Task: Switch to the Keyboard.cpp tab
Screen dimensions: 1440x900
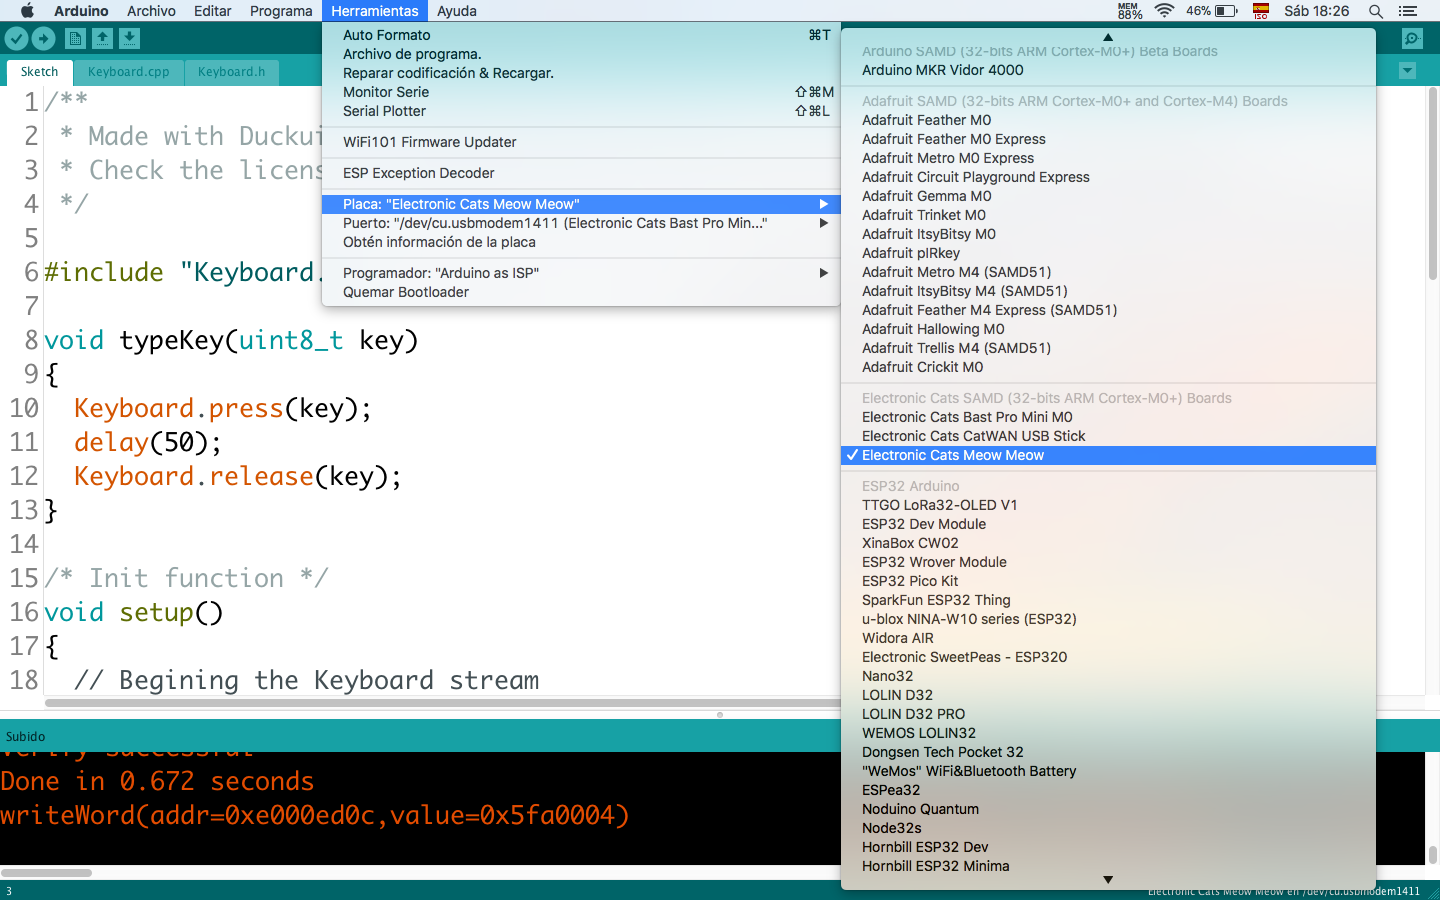Action: click(x=129, y=72)
